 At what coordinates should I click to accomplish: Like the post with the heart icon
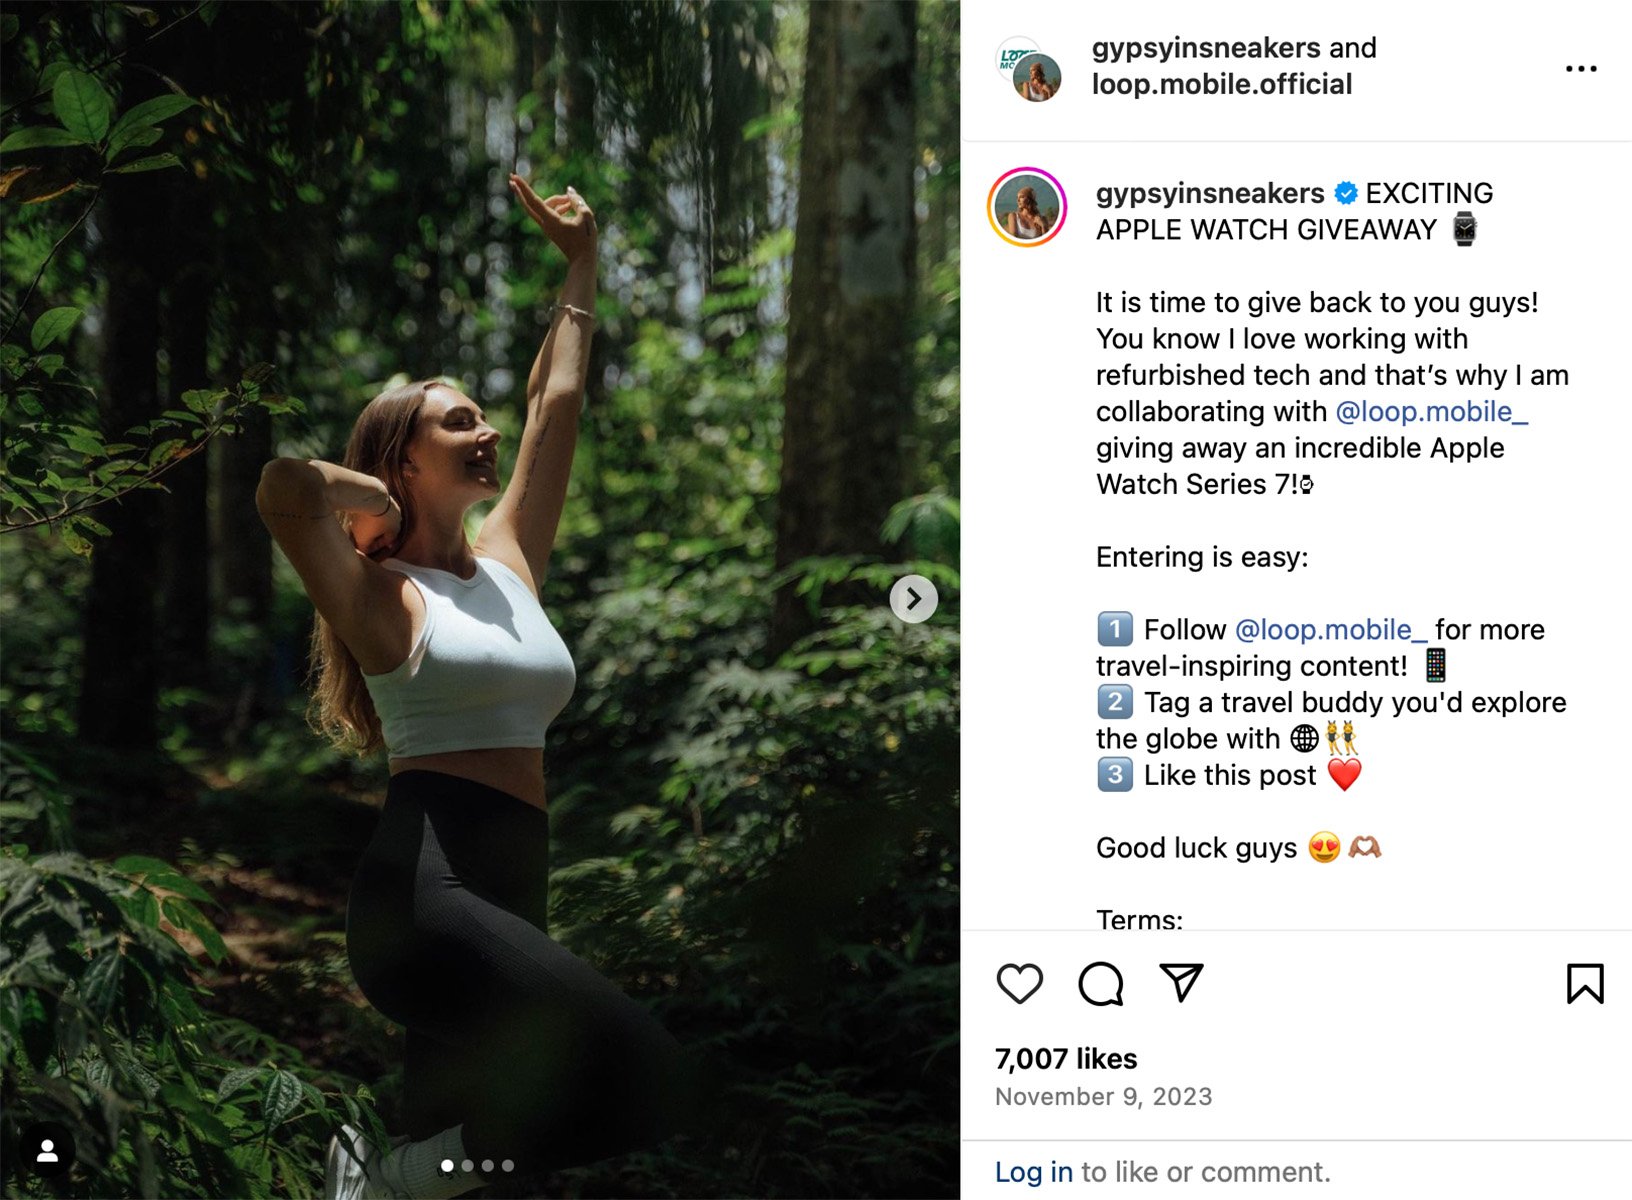click(x=1019, y=984)
